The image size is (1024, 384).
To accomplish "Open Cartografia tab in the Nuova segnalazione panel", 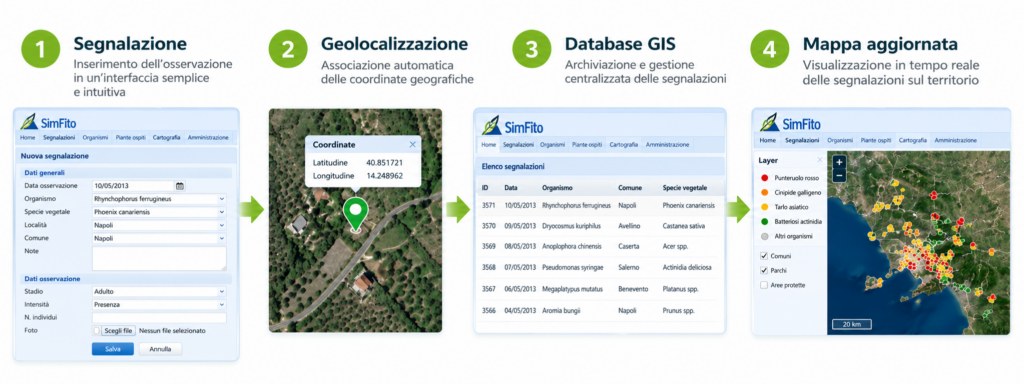I will click(x=167, y=138).
